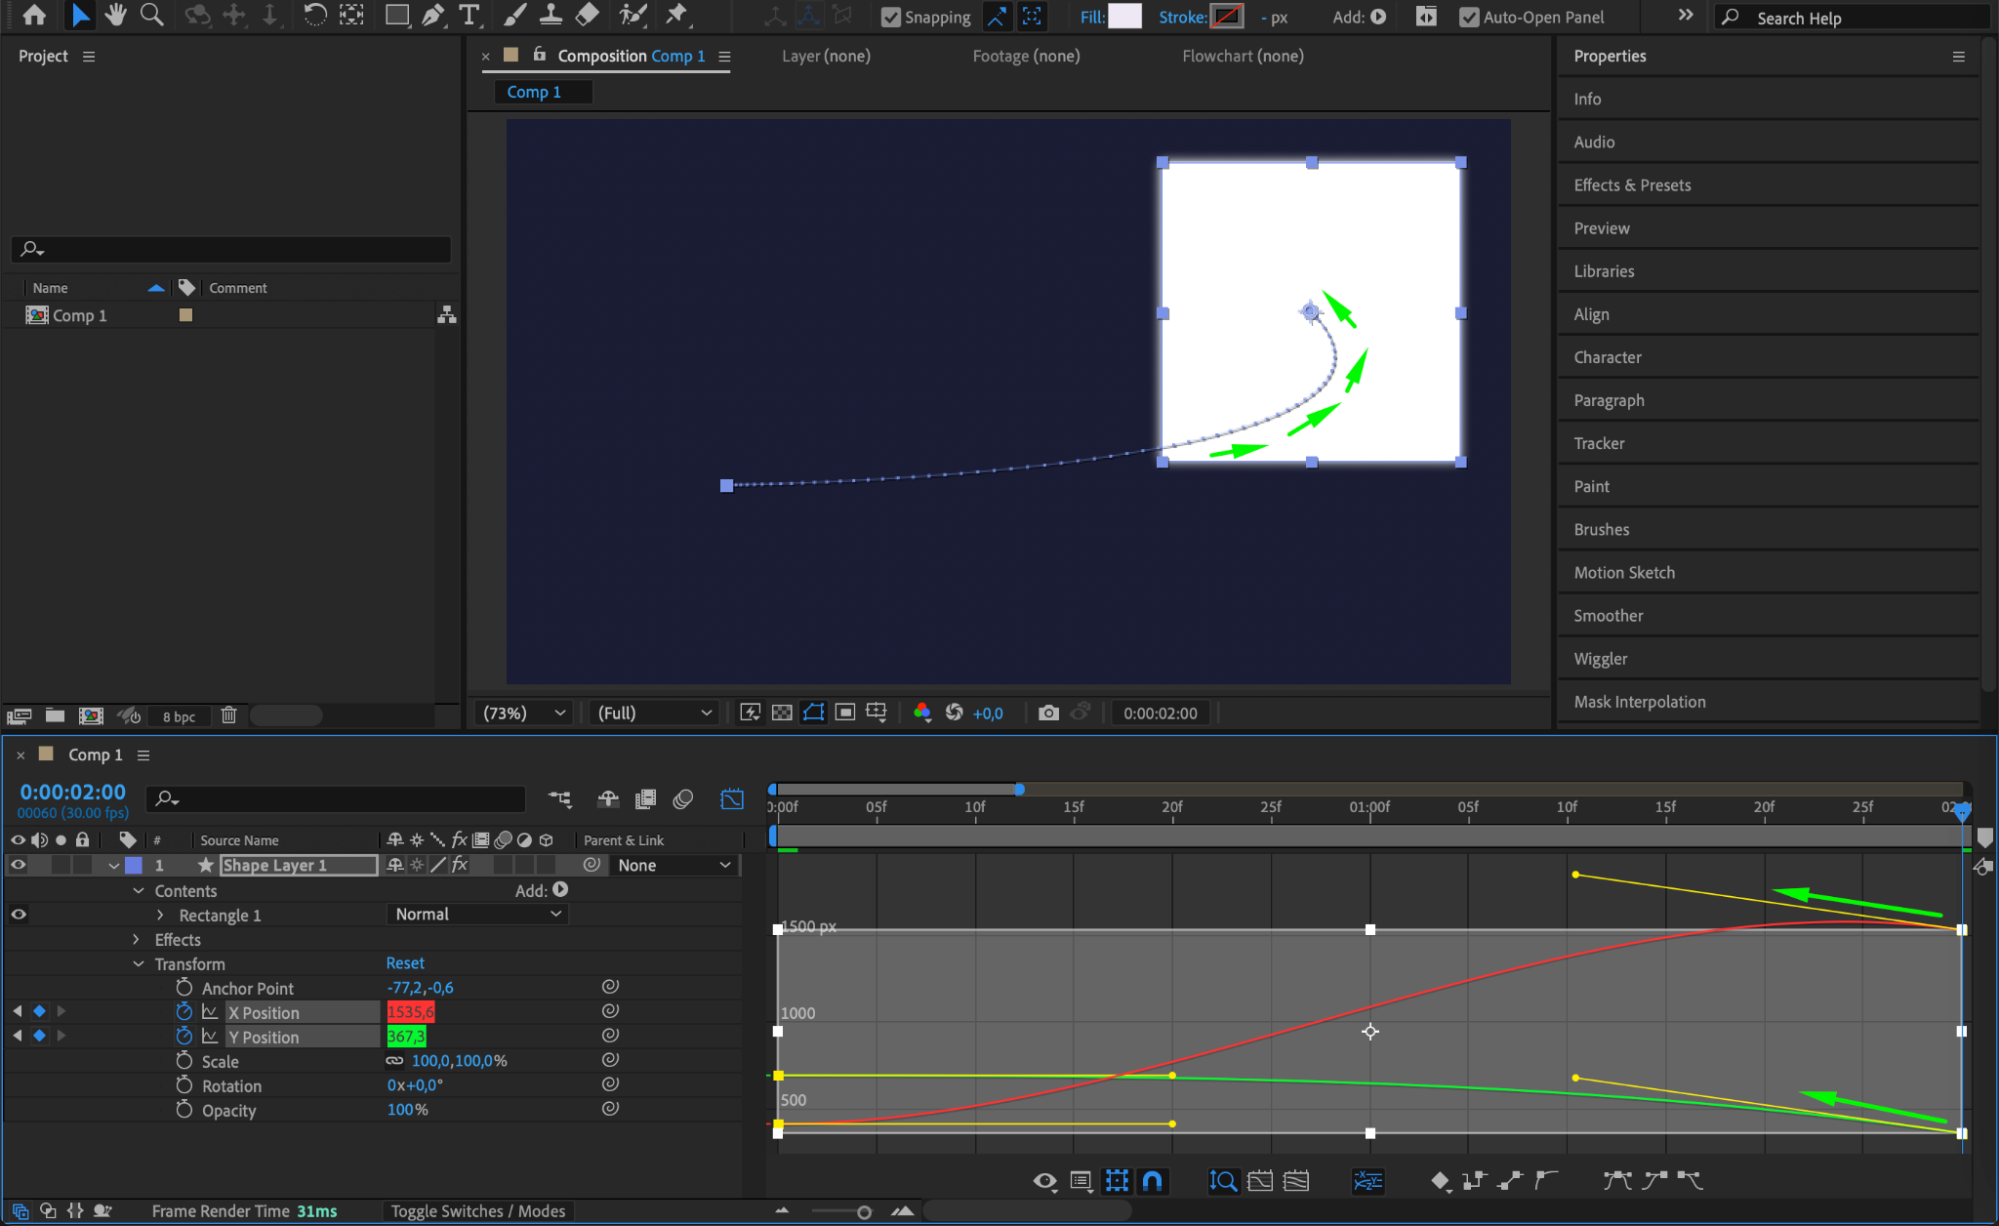Select the Type tool
1999x1226 pixels.
468,15
